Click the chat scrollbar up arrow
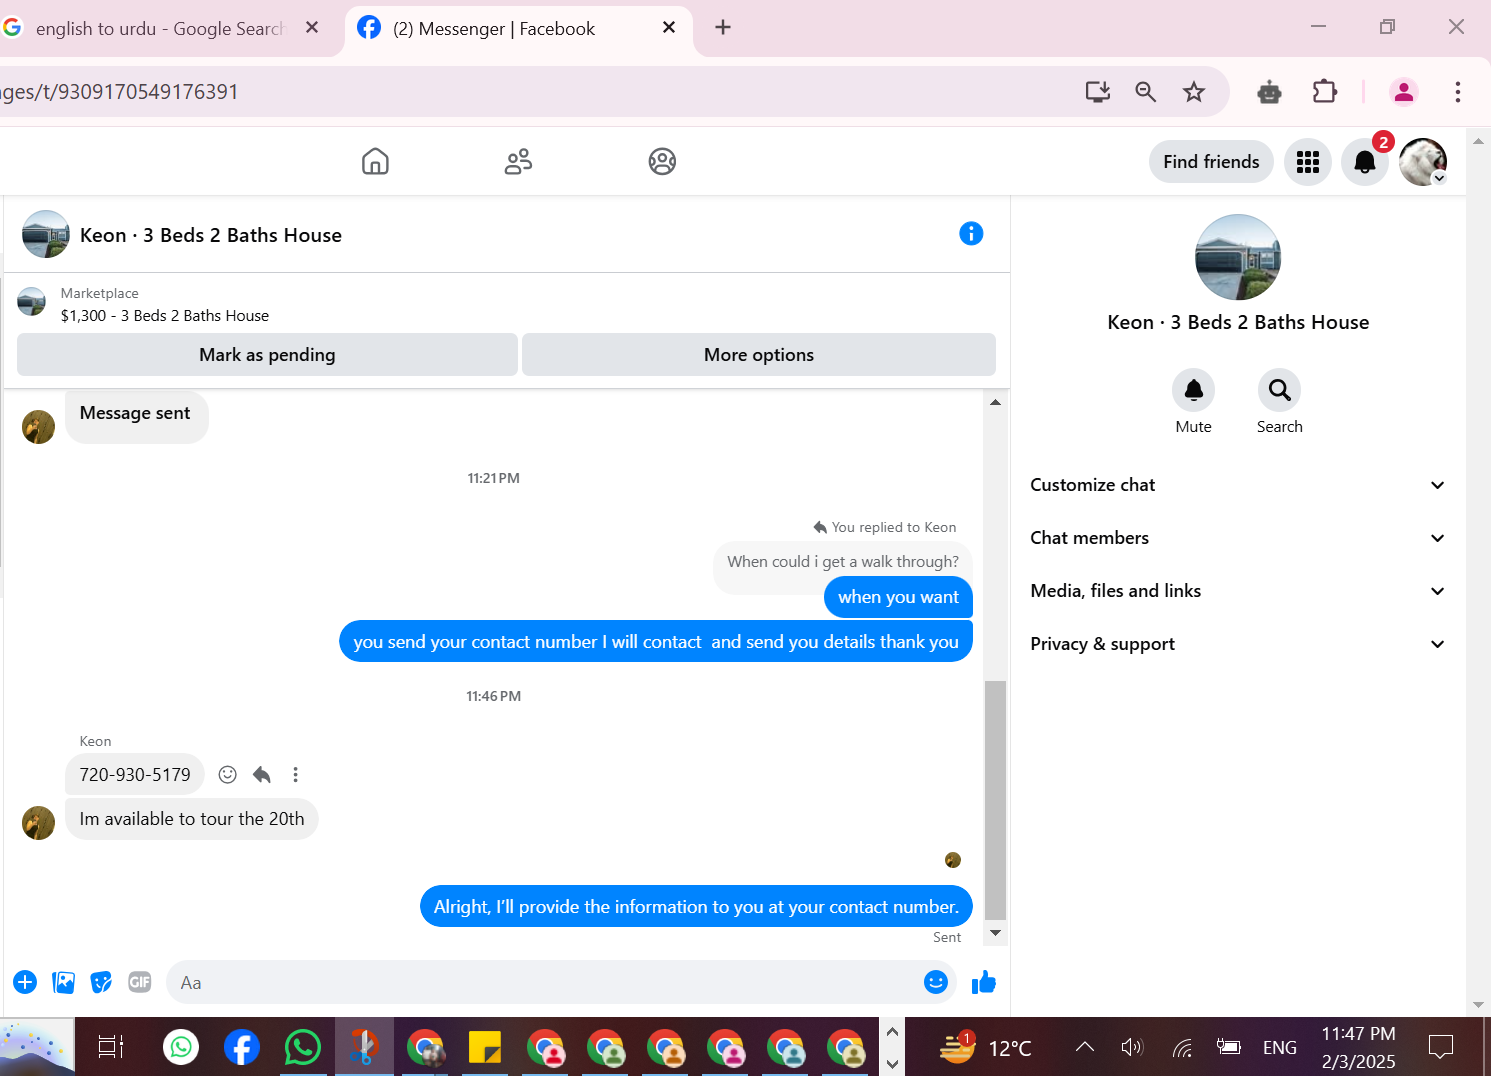The height and width of the screenshot is (1076, 1491). (995, 402)
